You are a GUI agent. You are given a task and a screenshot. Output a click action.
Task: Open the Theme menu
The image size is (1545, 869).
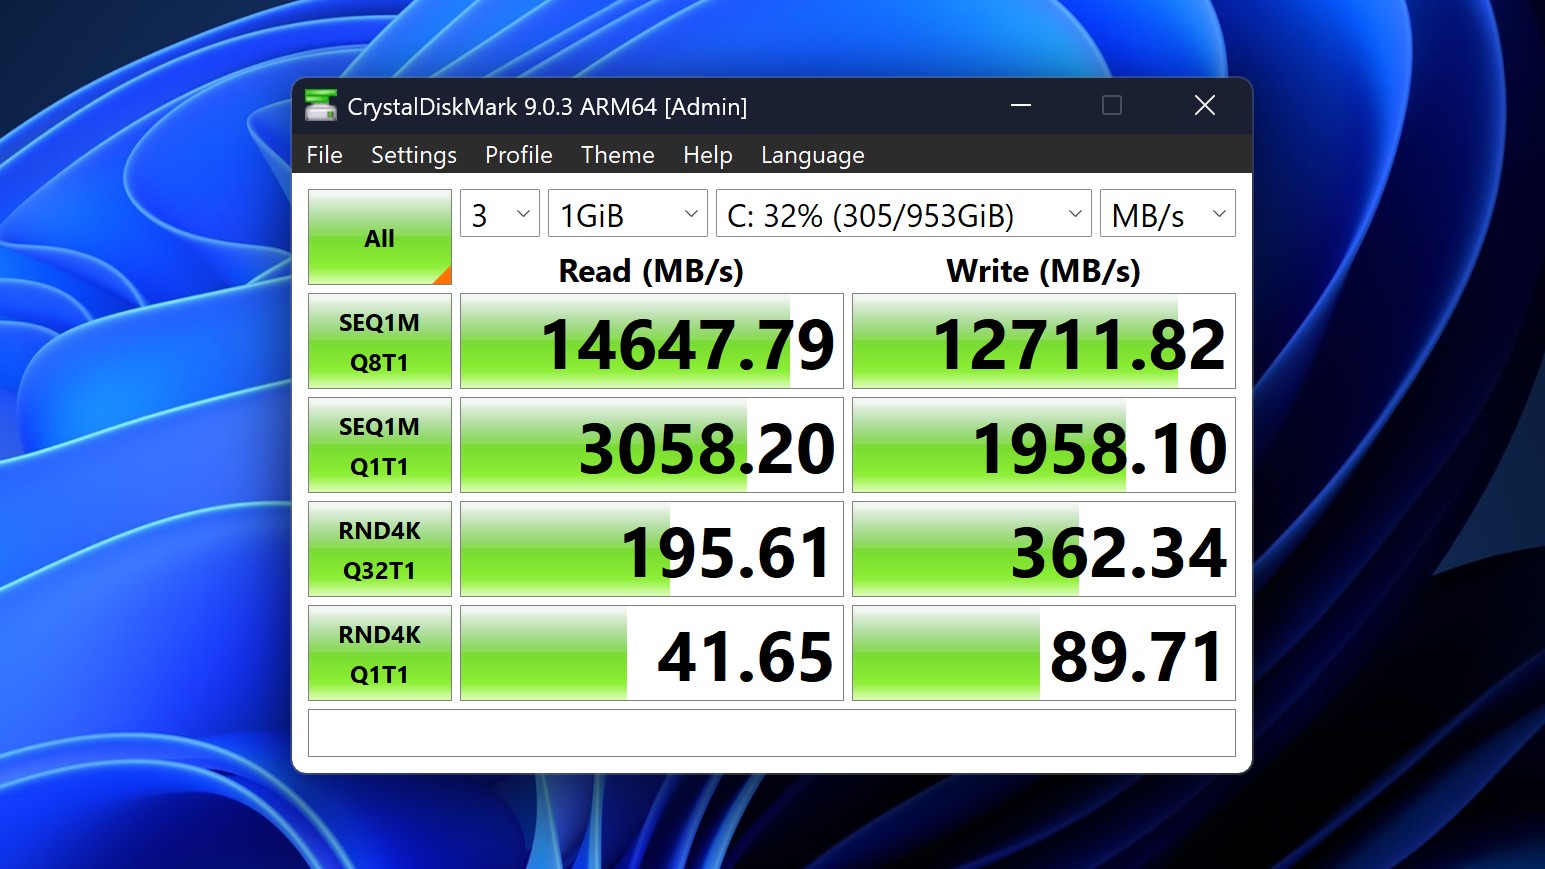coord(617,155)
